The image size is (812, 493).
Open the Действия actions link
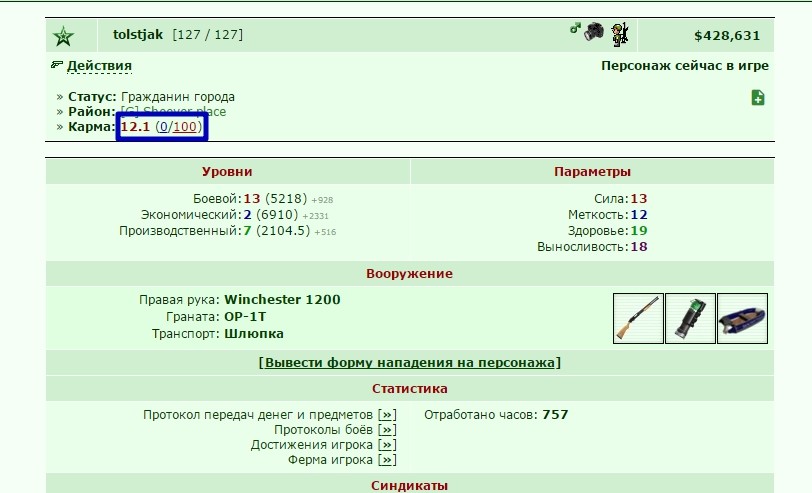pyautogui.click(x=99, y=66)
